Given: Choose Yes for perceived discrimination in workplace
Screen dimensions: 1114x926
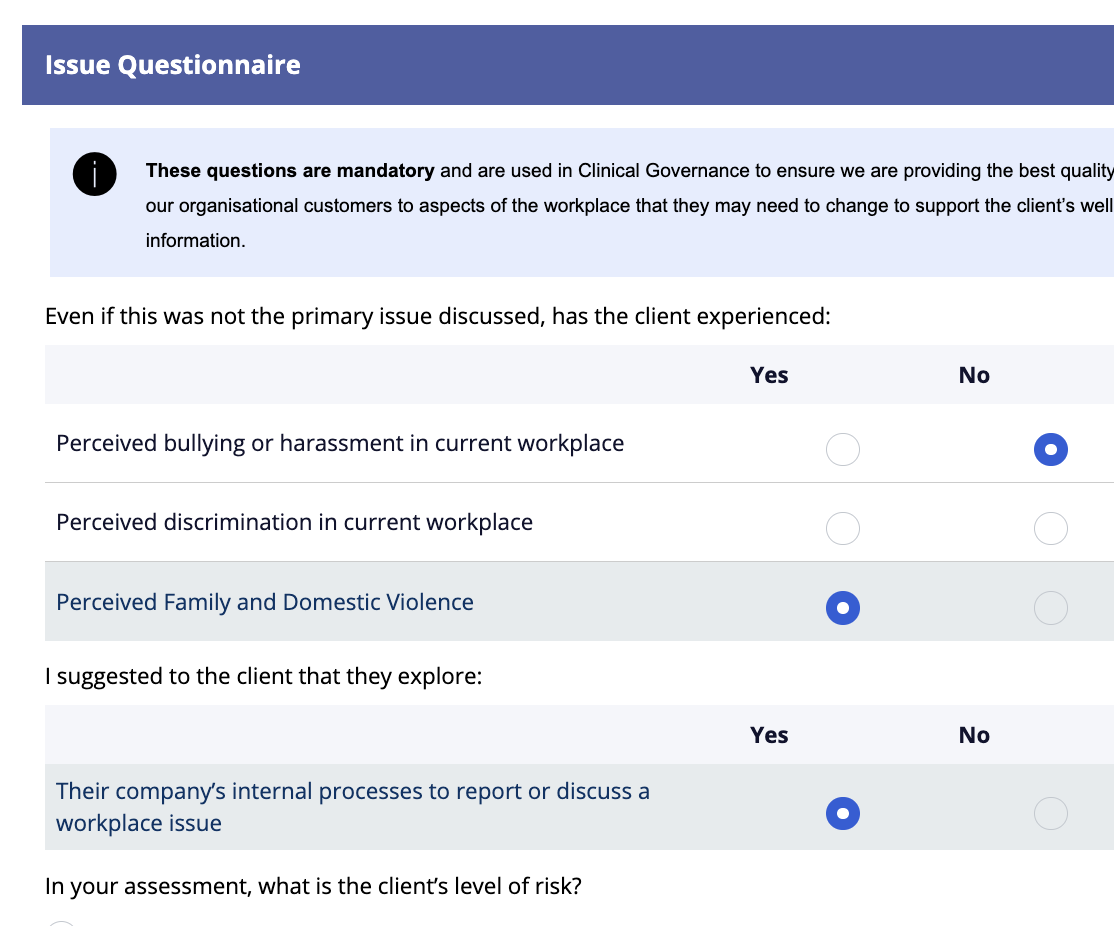Looking at the screenshot, I should (x=842, y=528).
